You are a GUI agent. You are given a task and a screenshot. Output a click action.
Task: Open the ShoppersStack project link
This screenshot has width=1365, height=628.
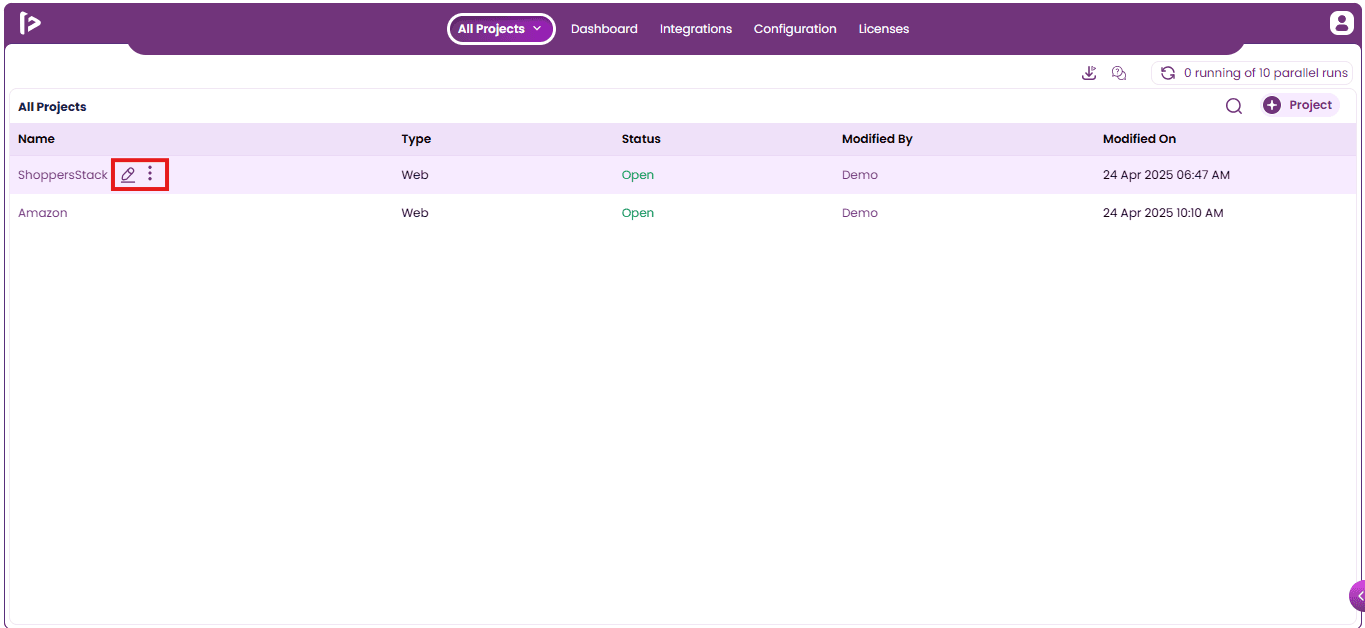63,175
